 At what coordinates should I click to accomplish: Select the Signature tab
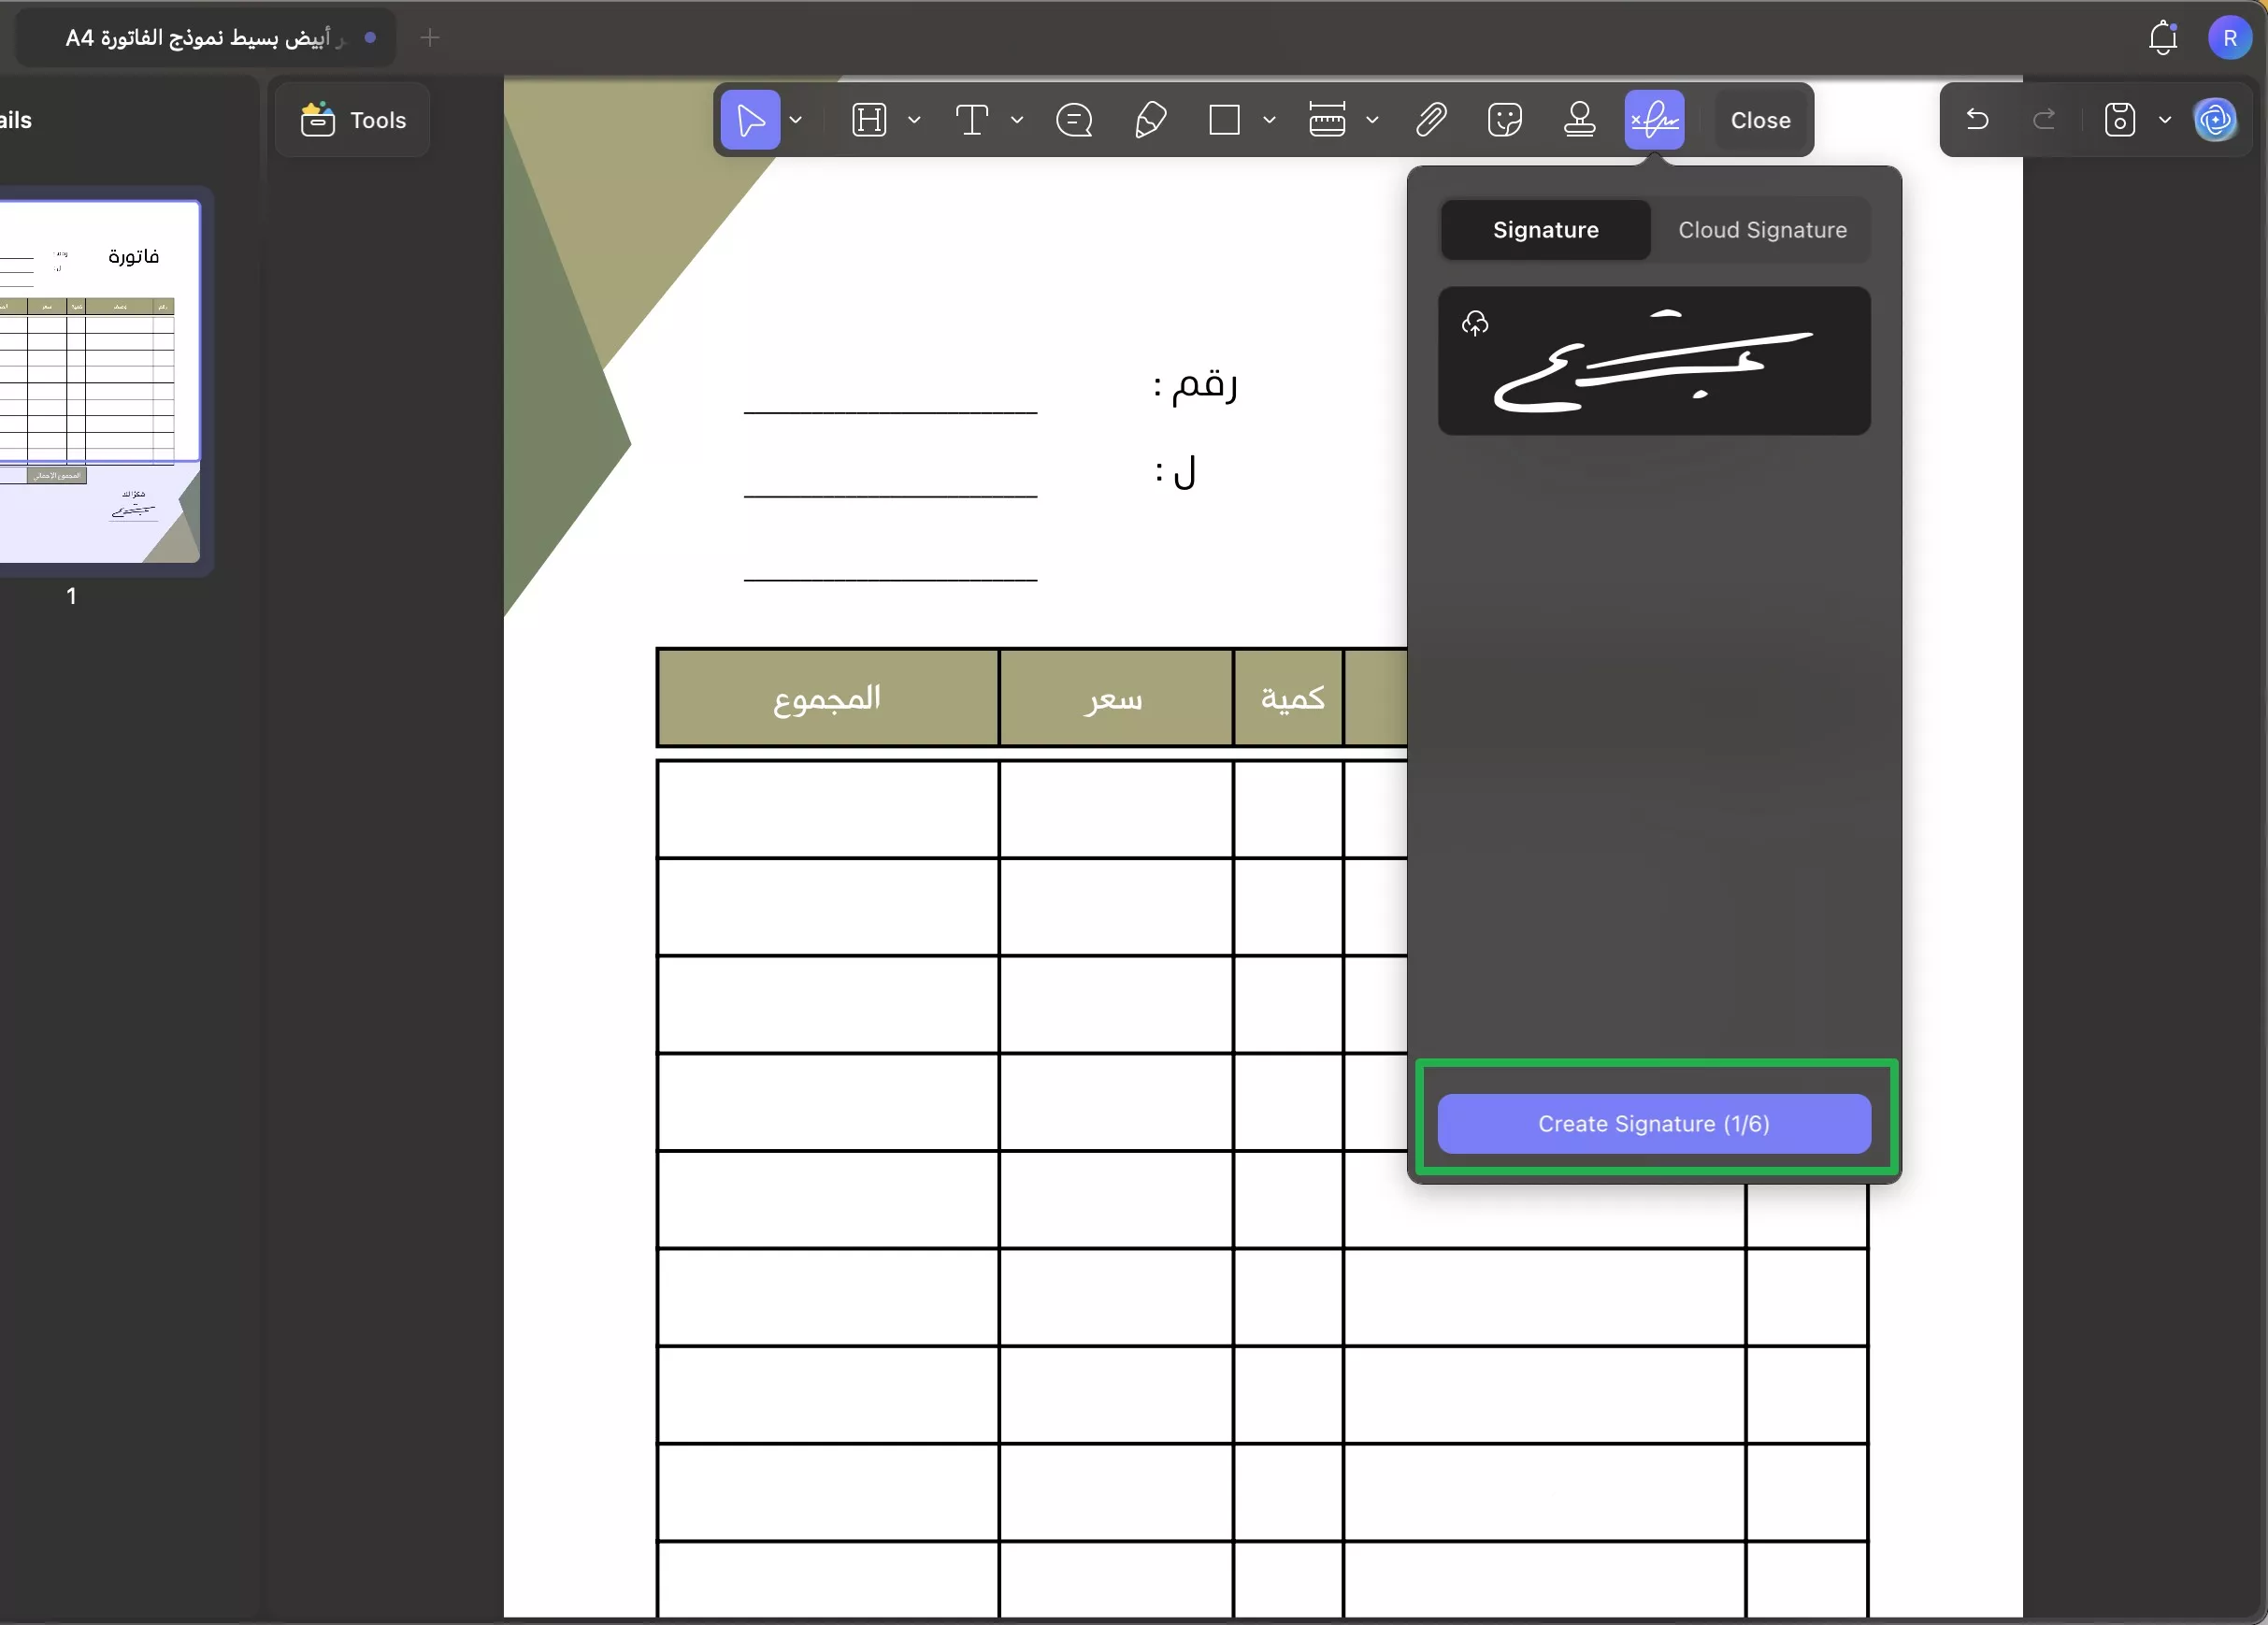tap(1545, 230)
